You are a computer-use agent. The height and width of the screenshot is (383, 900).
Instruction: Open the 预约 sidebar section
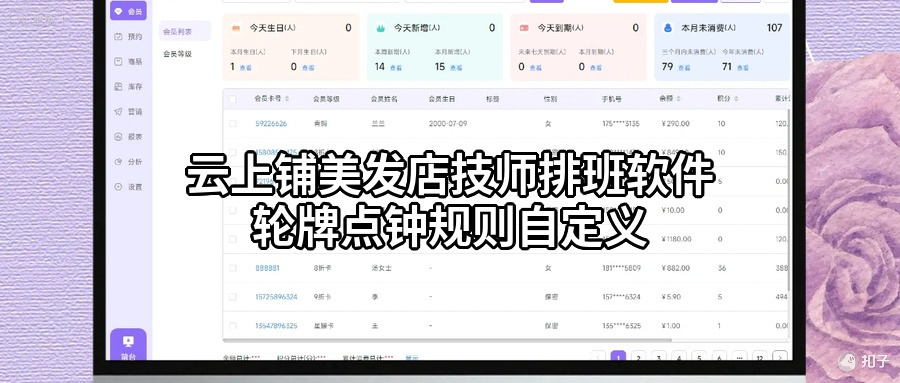point(128,37)
